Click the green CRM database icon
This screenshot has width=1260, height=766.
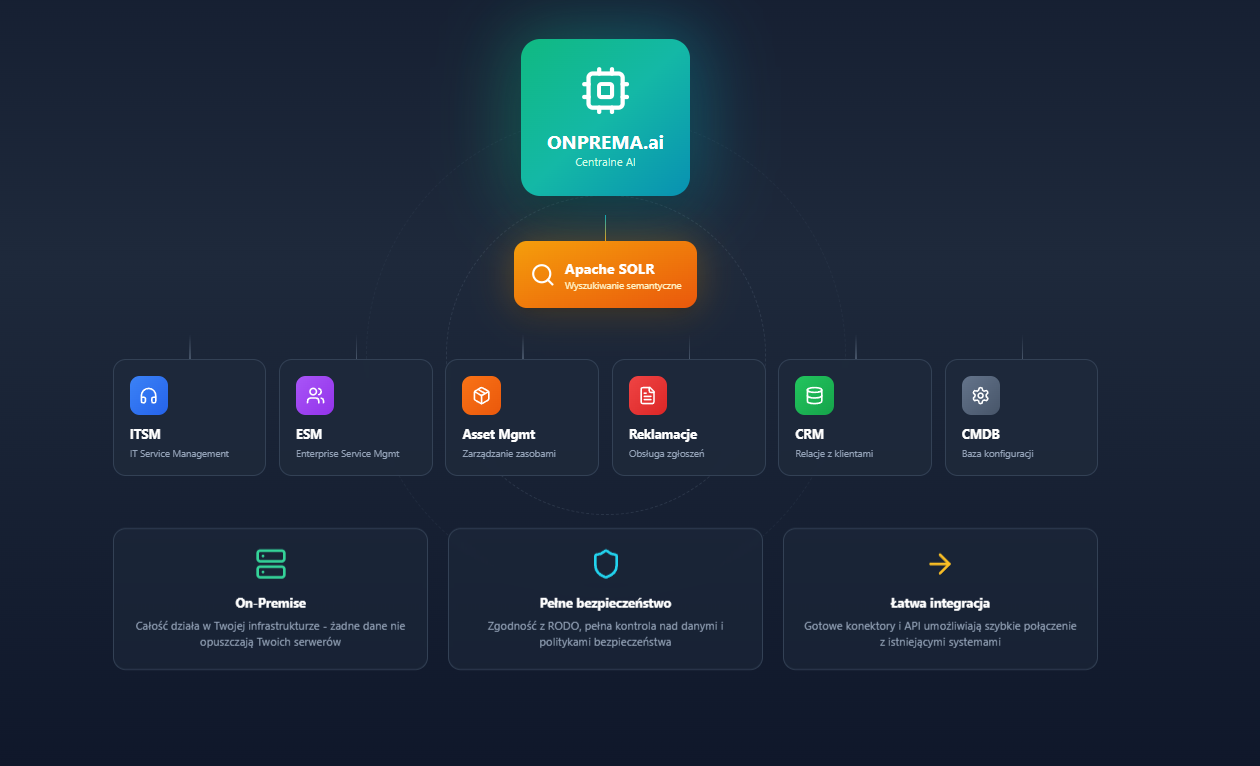[x=814, y=395]
